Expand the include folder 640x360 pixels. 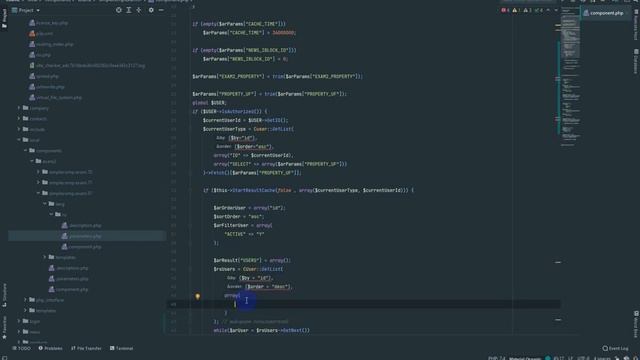click(x=19, y=129)
